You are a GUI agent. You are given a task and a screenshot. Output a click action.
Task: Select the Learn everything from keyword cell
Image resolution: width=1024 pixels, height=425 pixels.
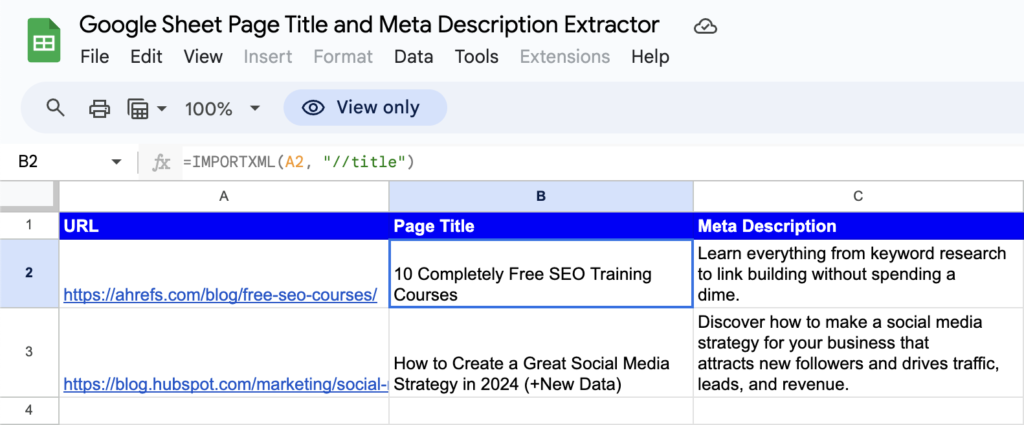(858, 274)
